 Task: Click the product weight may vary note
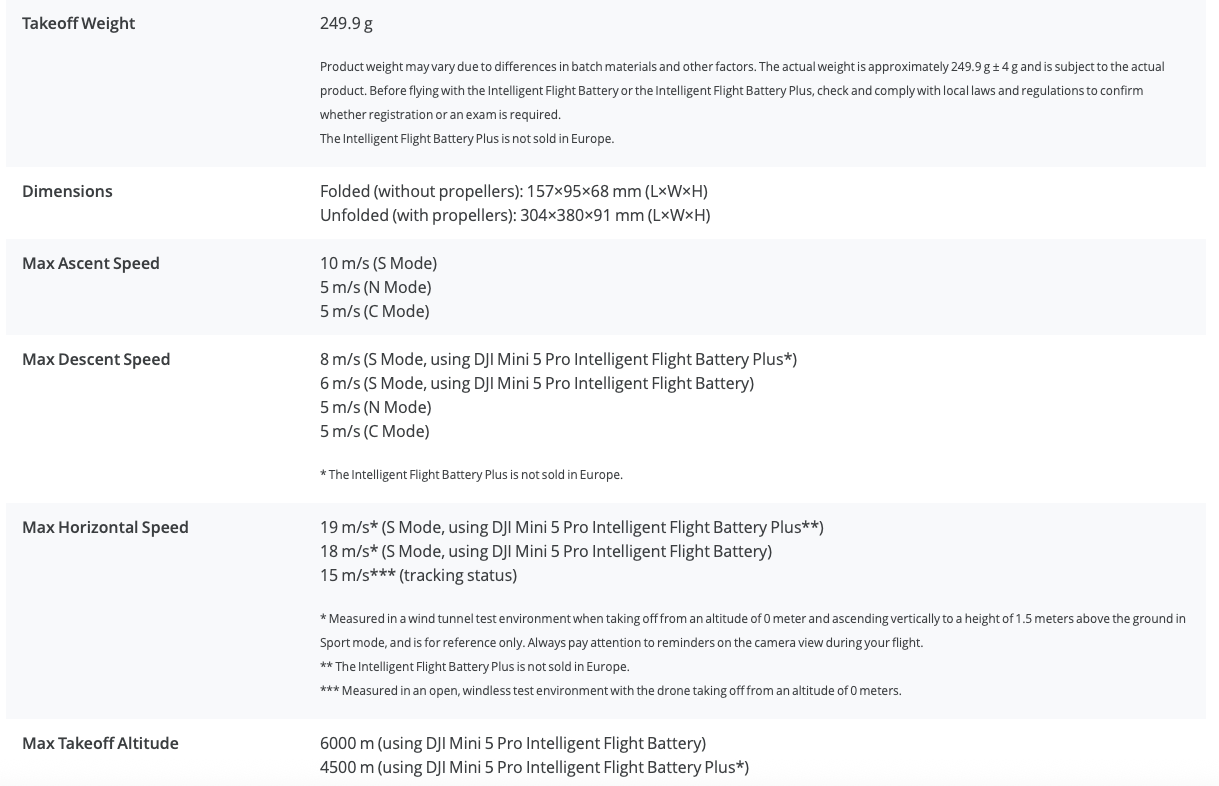click(741, 67)
